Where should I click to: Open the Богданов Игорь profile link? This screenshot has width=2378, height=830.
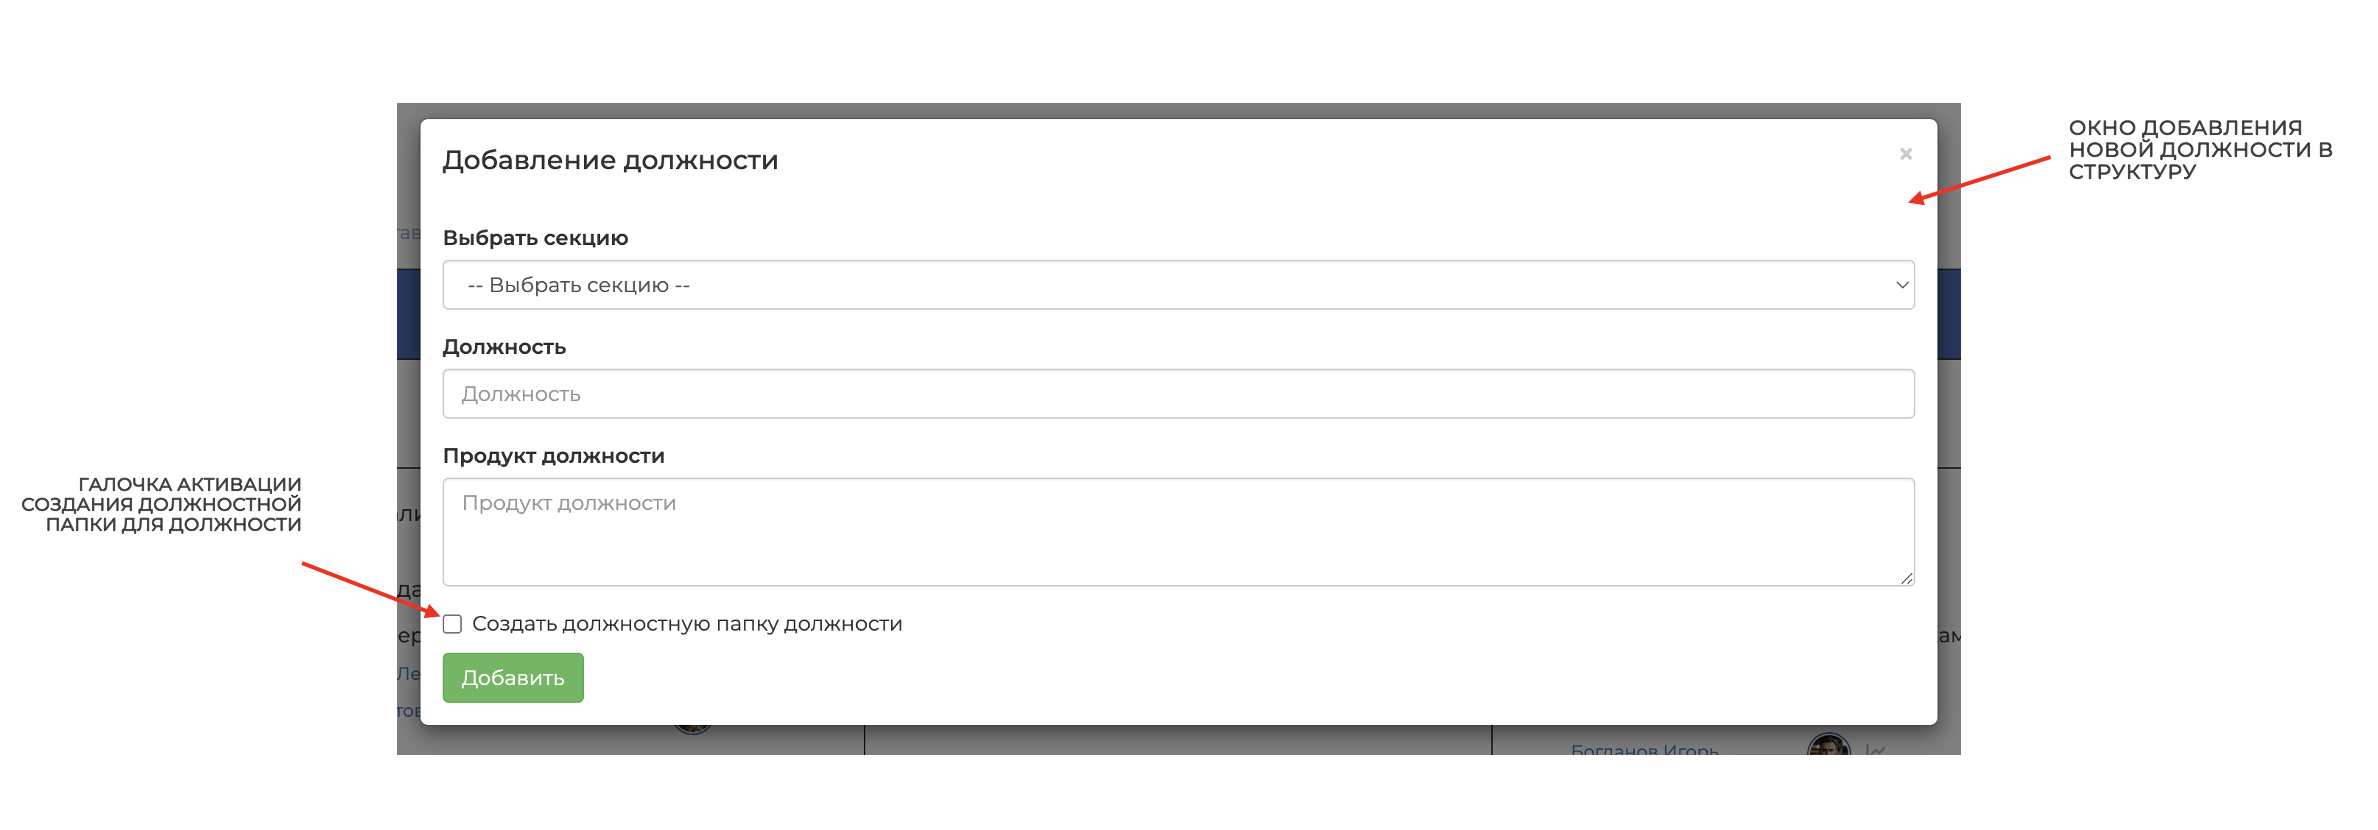(1644, 749)
